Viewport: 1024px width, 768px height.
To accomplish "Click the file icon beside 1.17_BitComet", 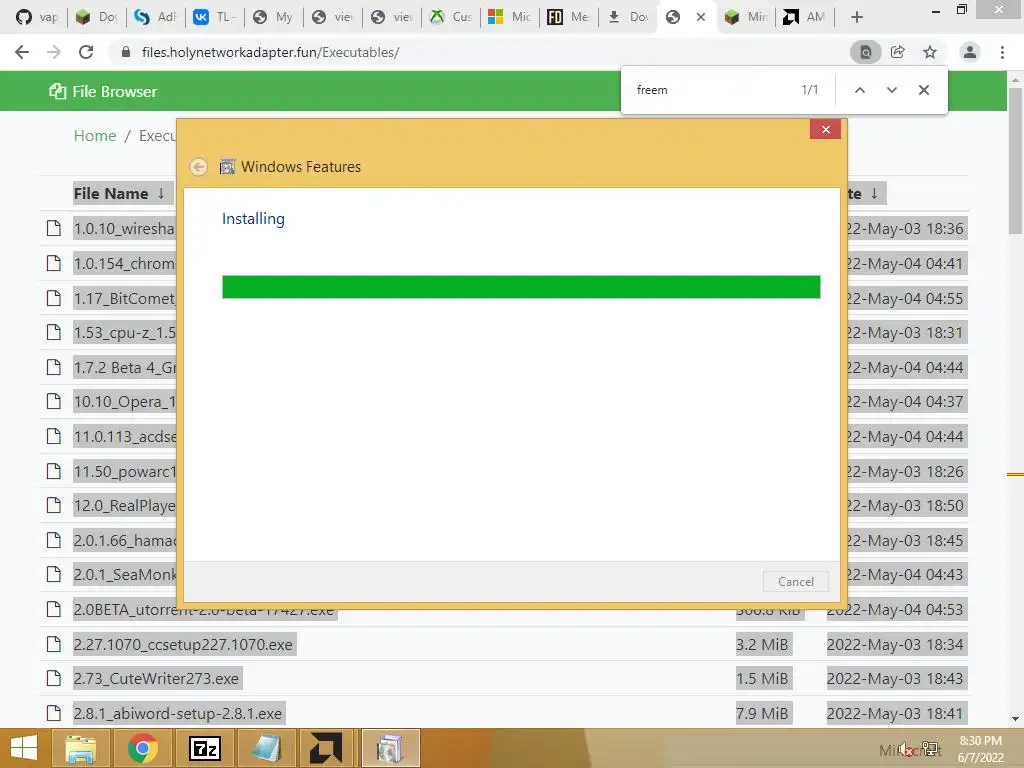I will click(54, 298).
